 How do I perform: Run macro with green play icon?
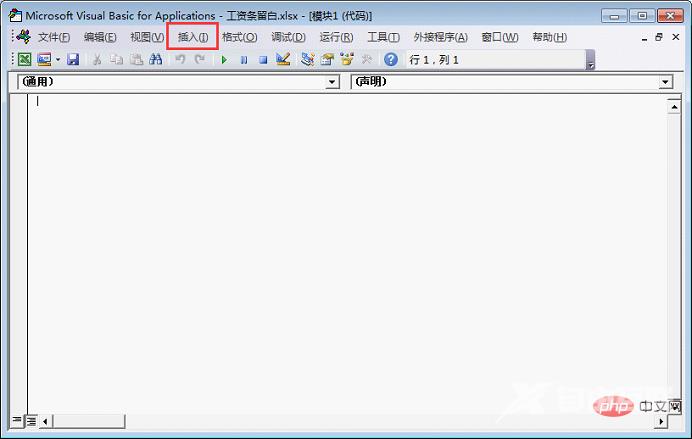pyautogui.click(x=224, y=60)
